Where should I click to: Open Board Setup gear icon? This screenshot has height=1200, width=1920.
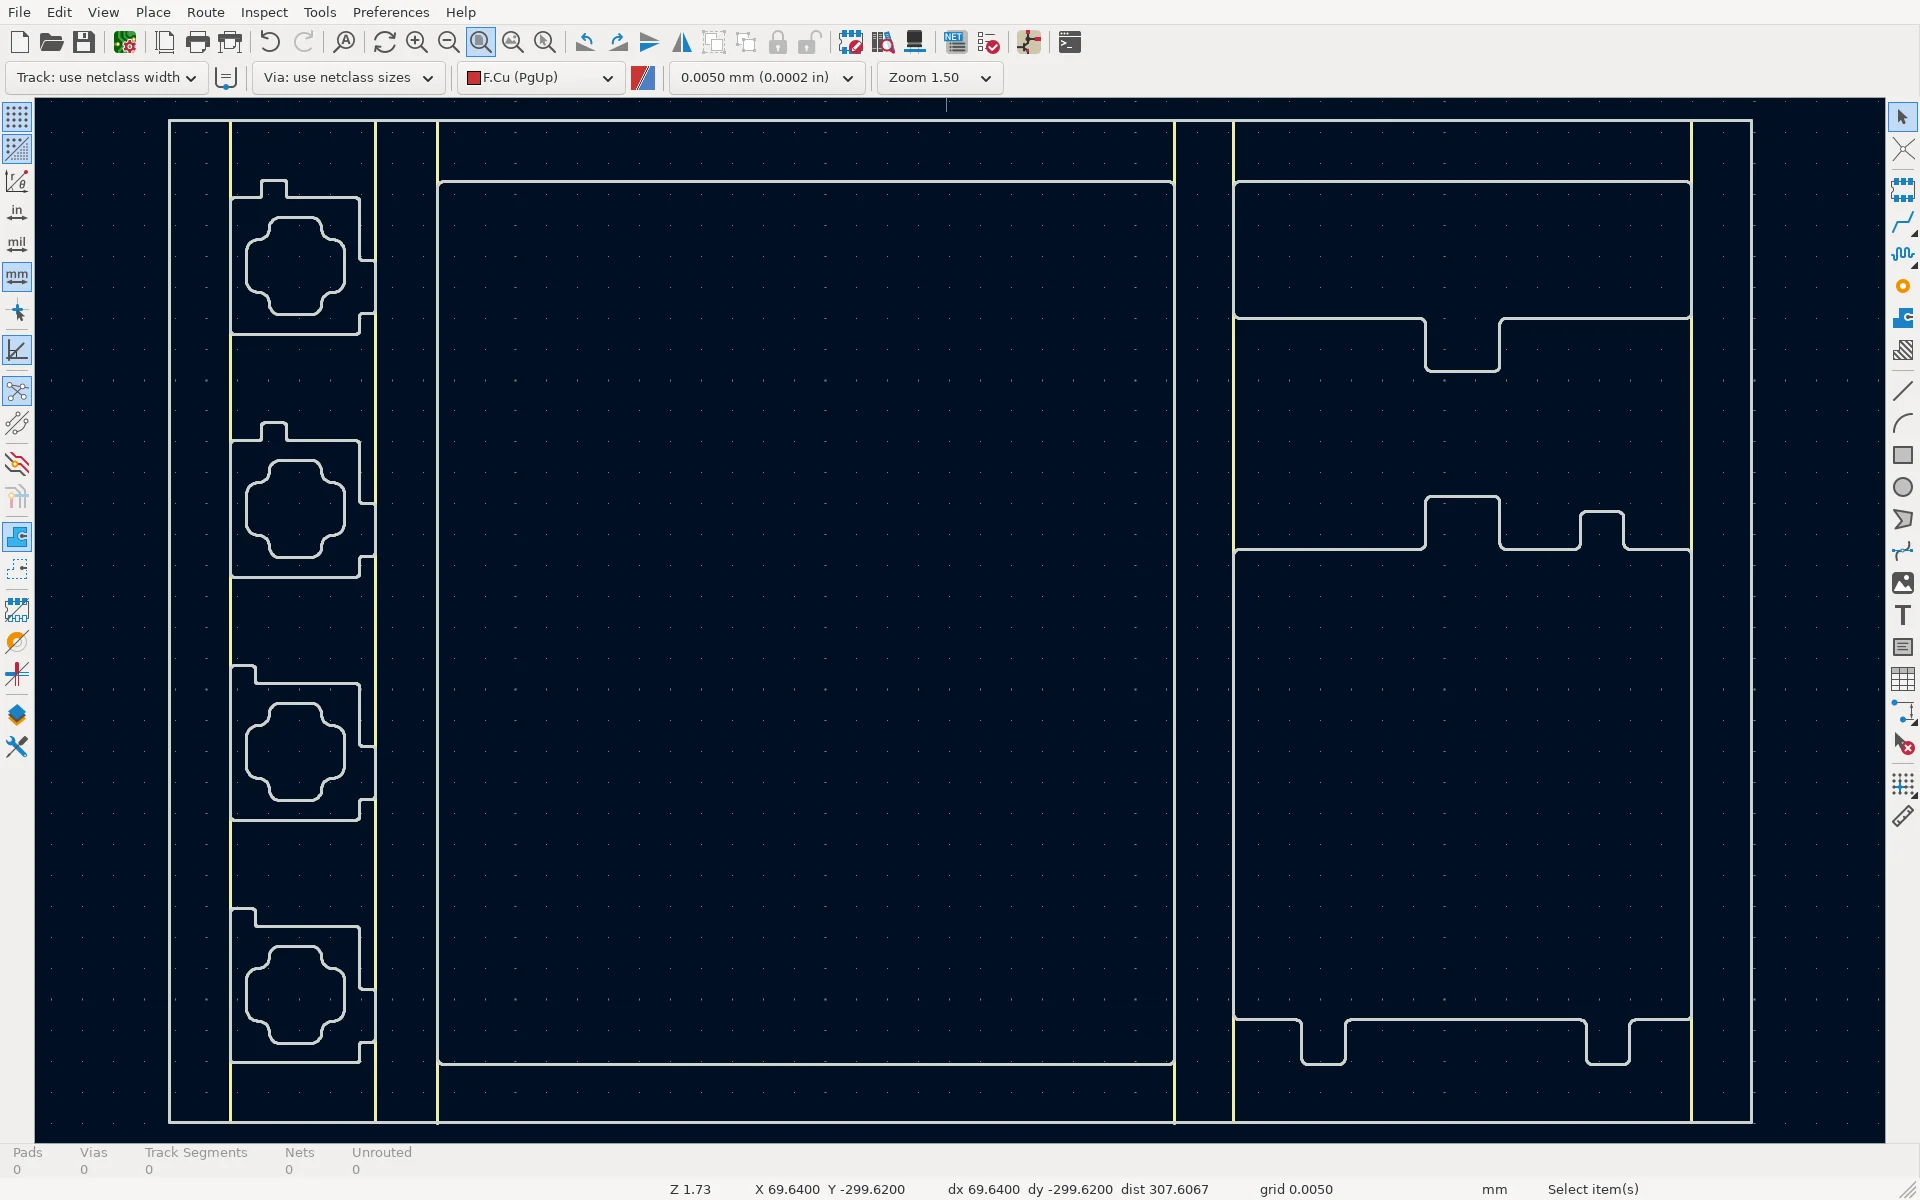125,42
